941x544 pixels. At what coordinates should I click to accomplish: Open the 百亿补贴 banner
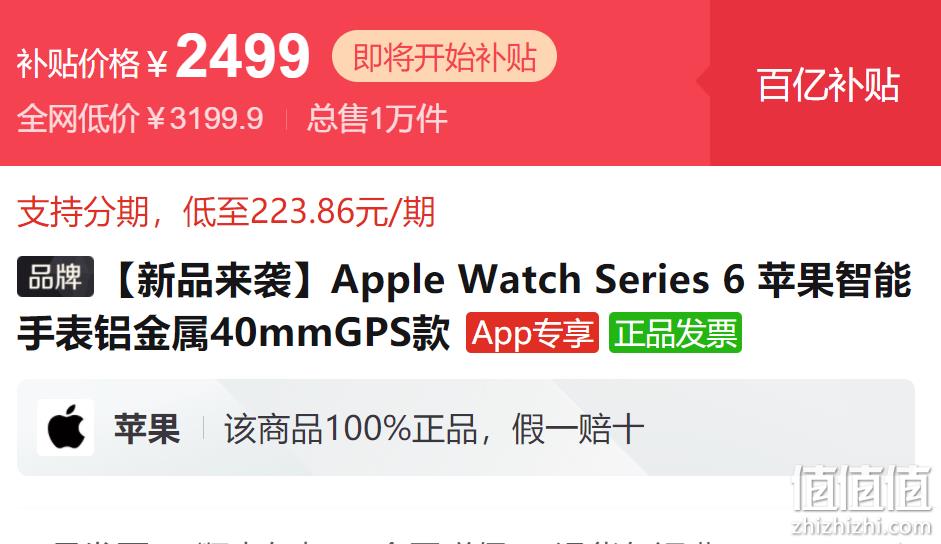[x=828, y=85]
